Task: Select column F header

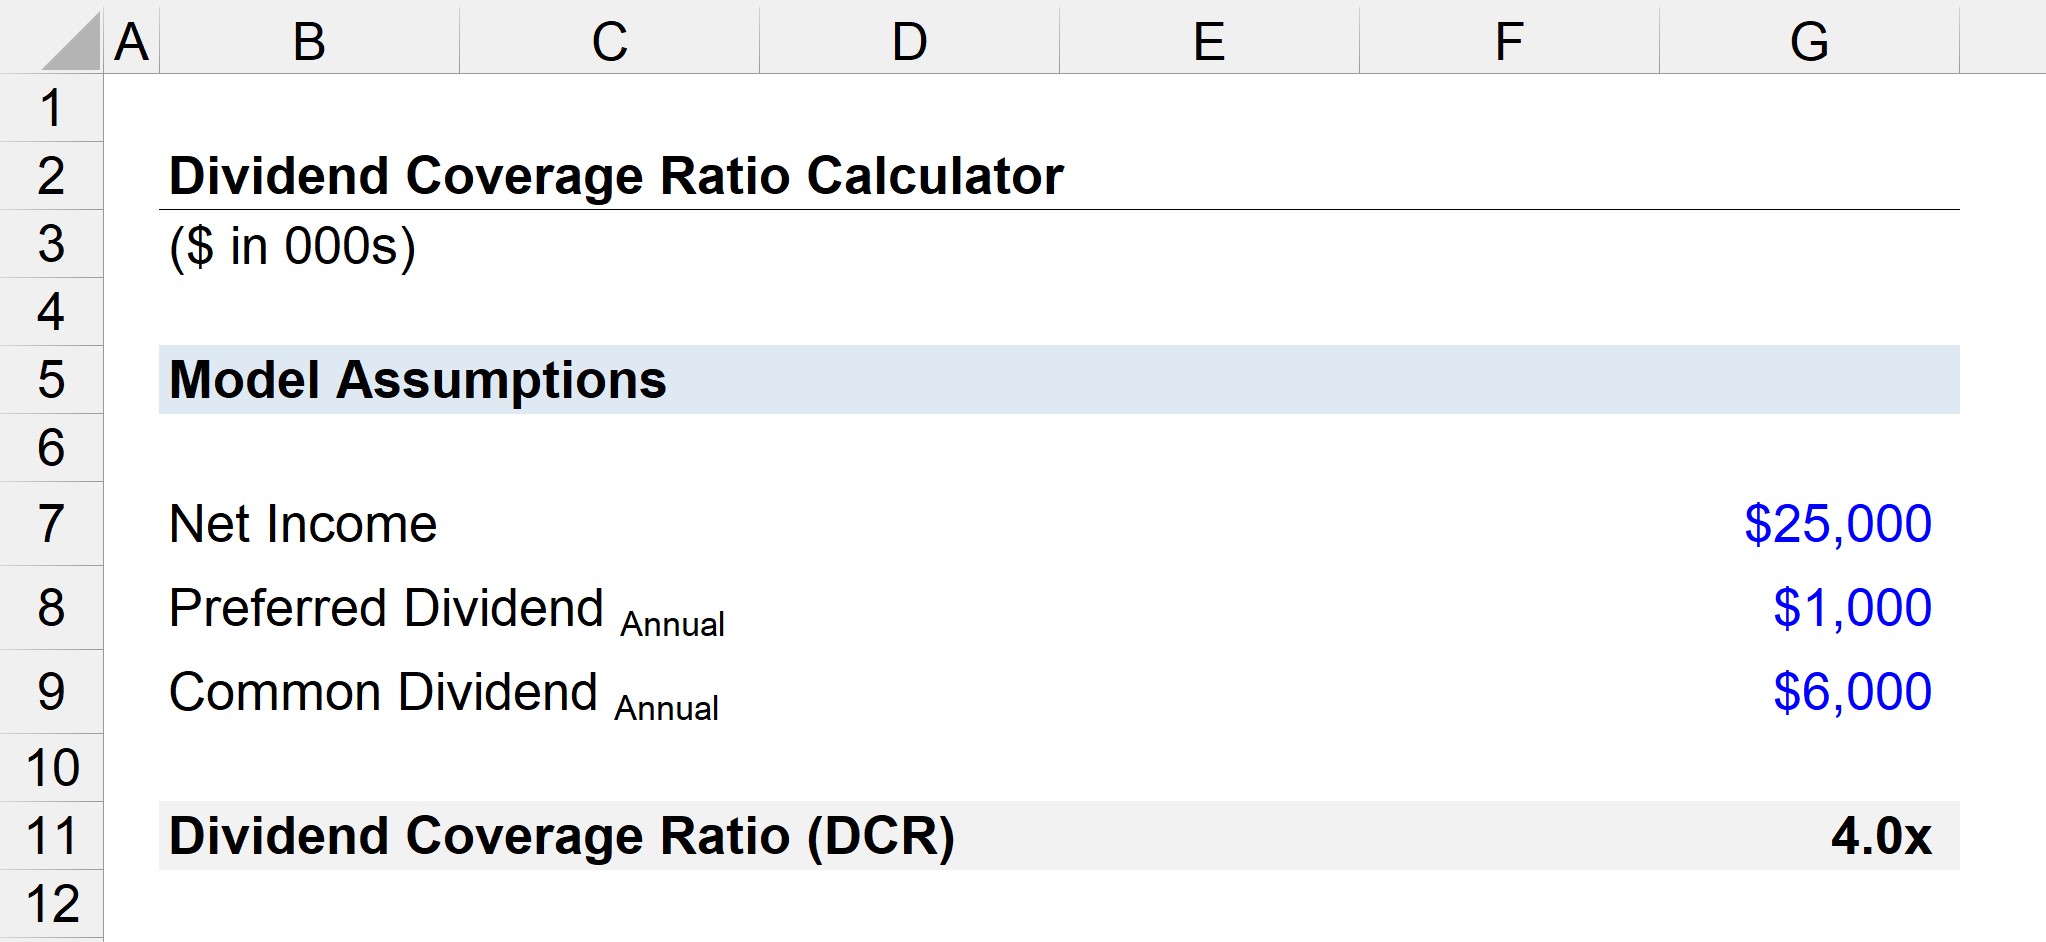Action: 1509,41
